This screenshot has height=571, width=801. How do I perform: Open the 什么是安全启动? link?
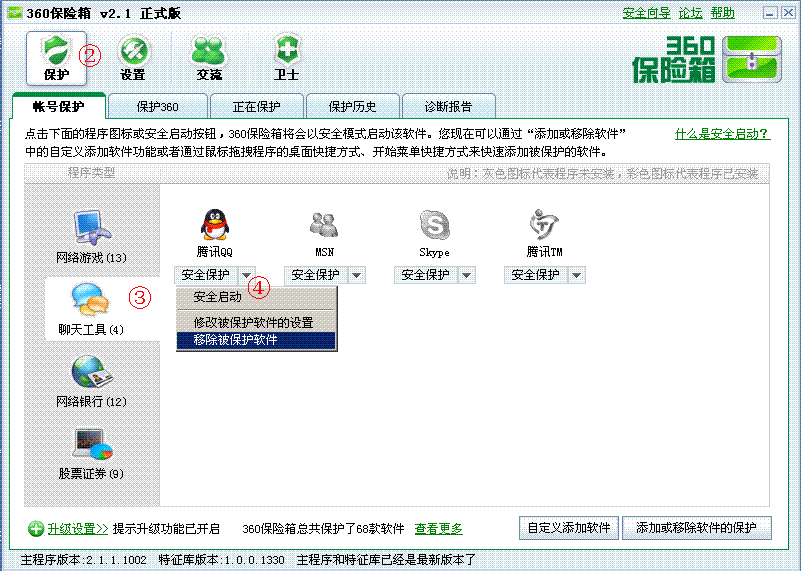722,134
